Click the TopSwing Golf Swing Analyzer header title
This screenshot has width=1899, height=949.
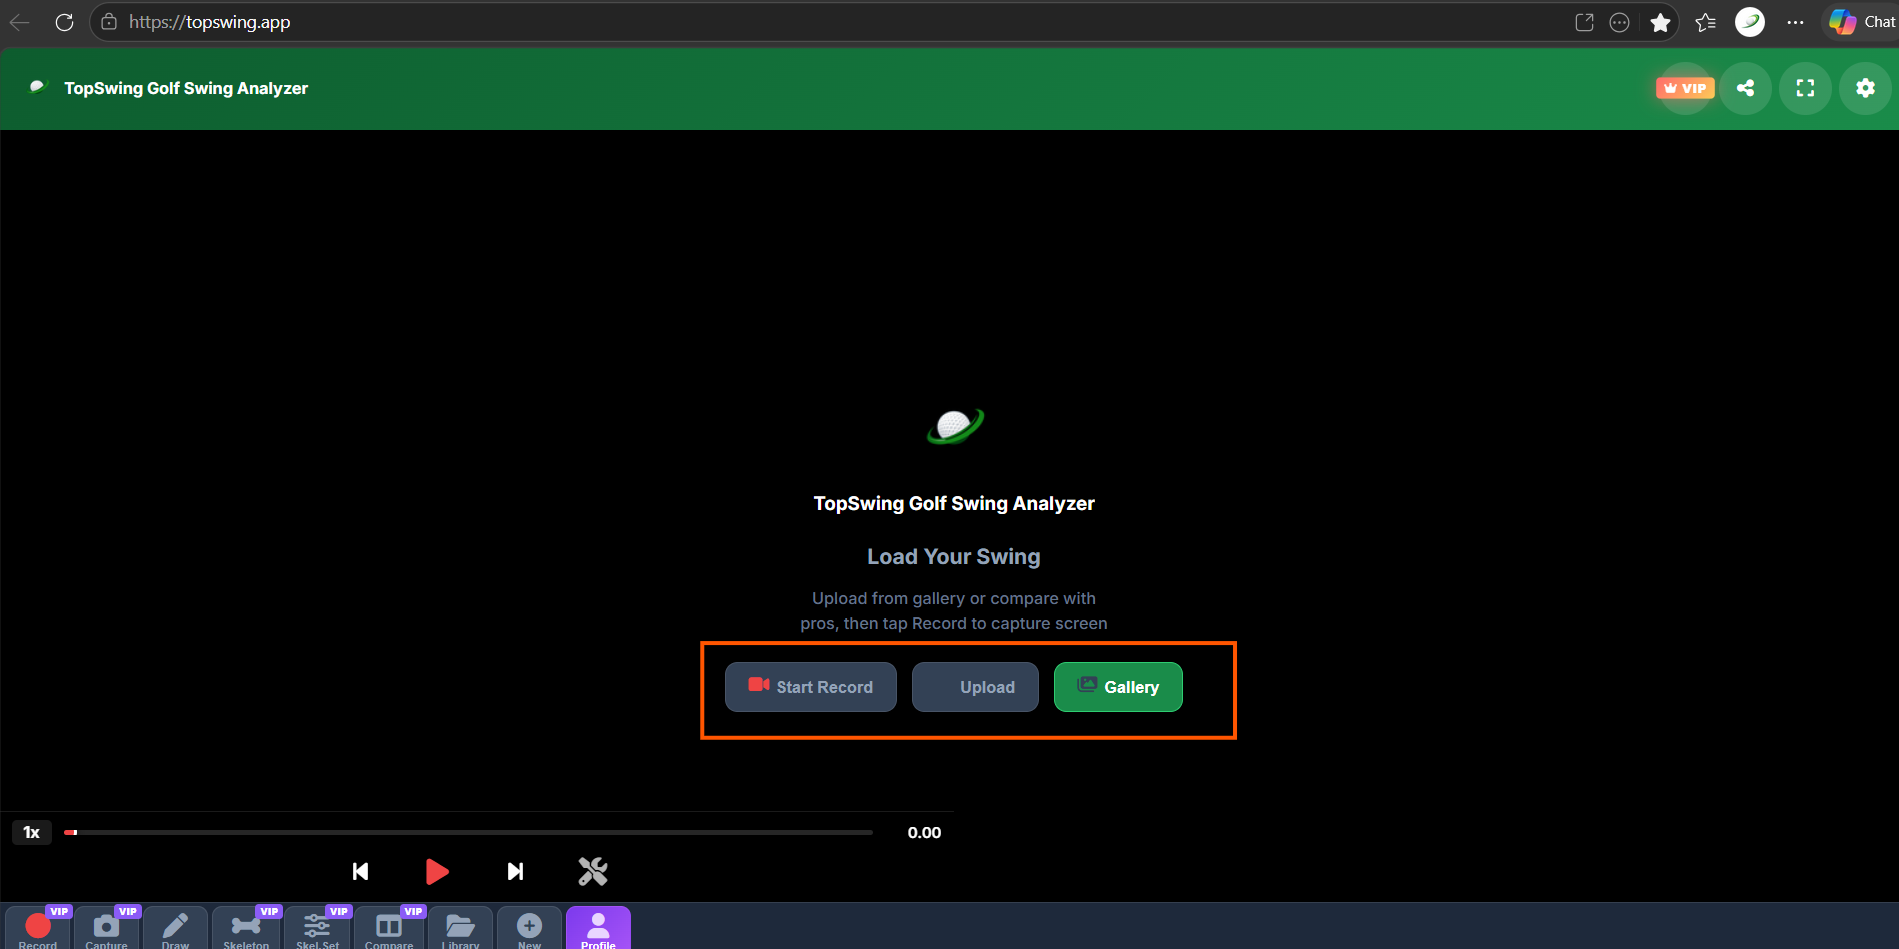[186, 88]
